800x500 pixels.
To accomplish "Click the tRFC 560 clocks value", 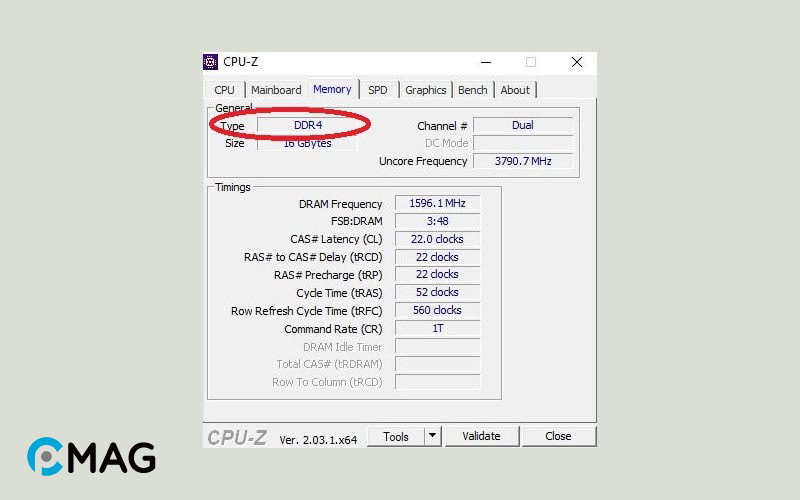I will [x=437, y=310].
